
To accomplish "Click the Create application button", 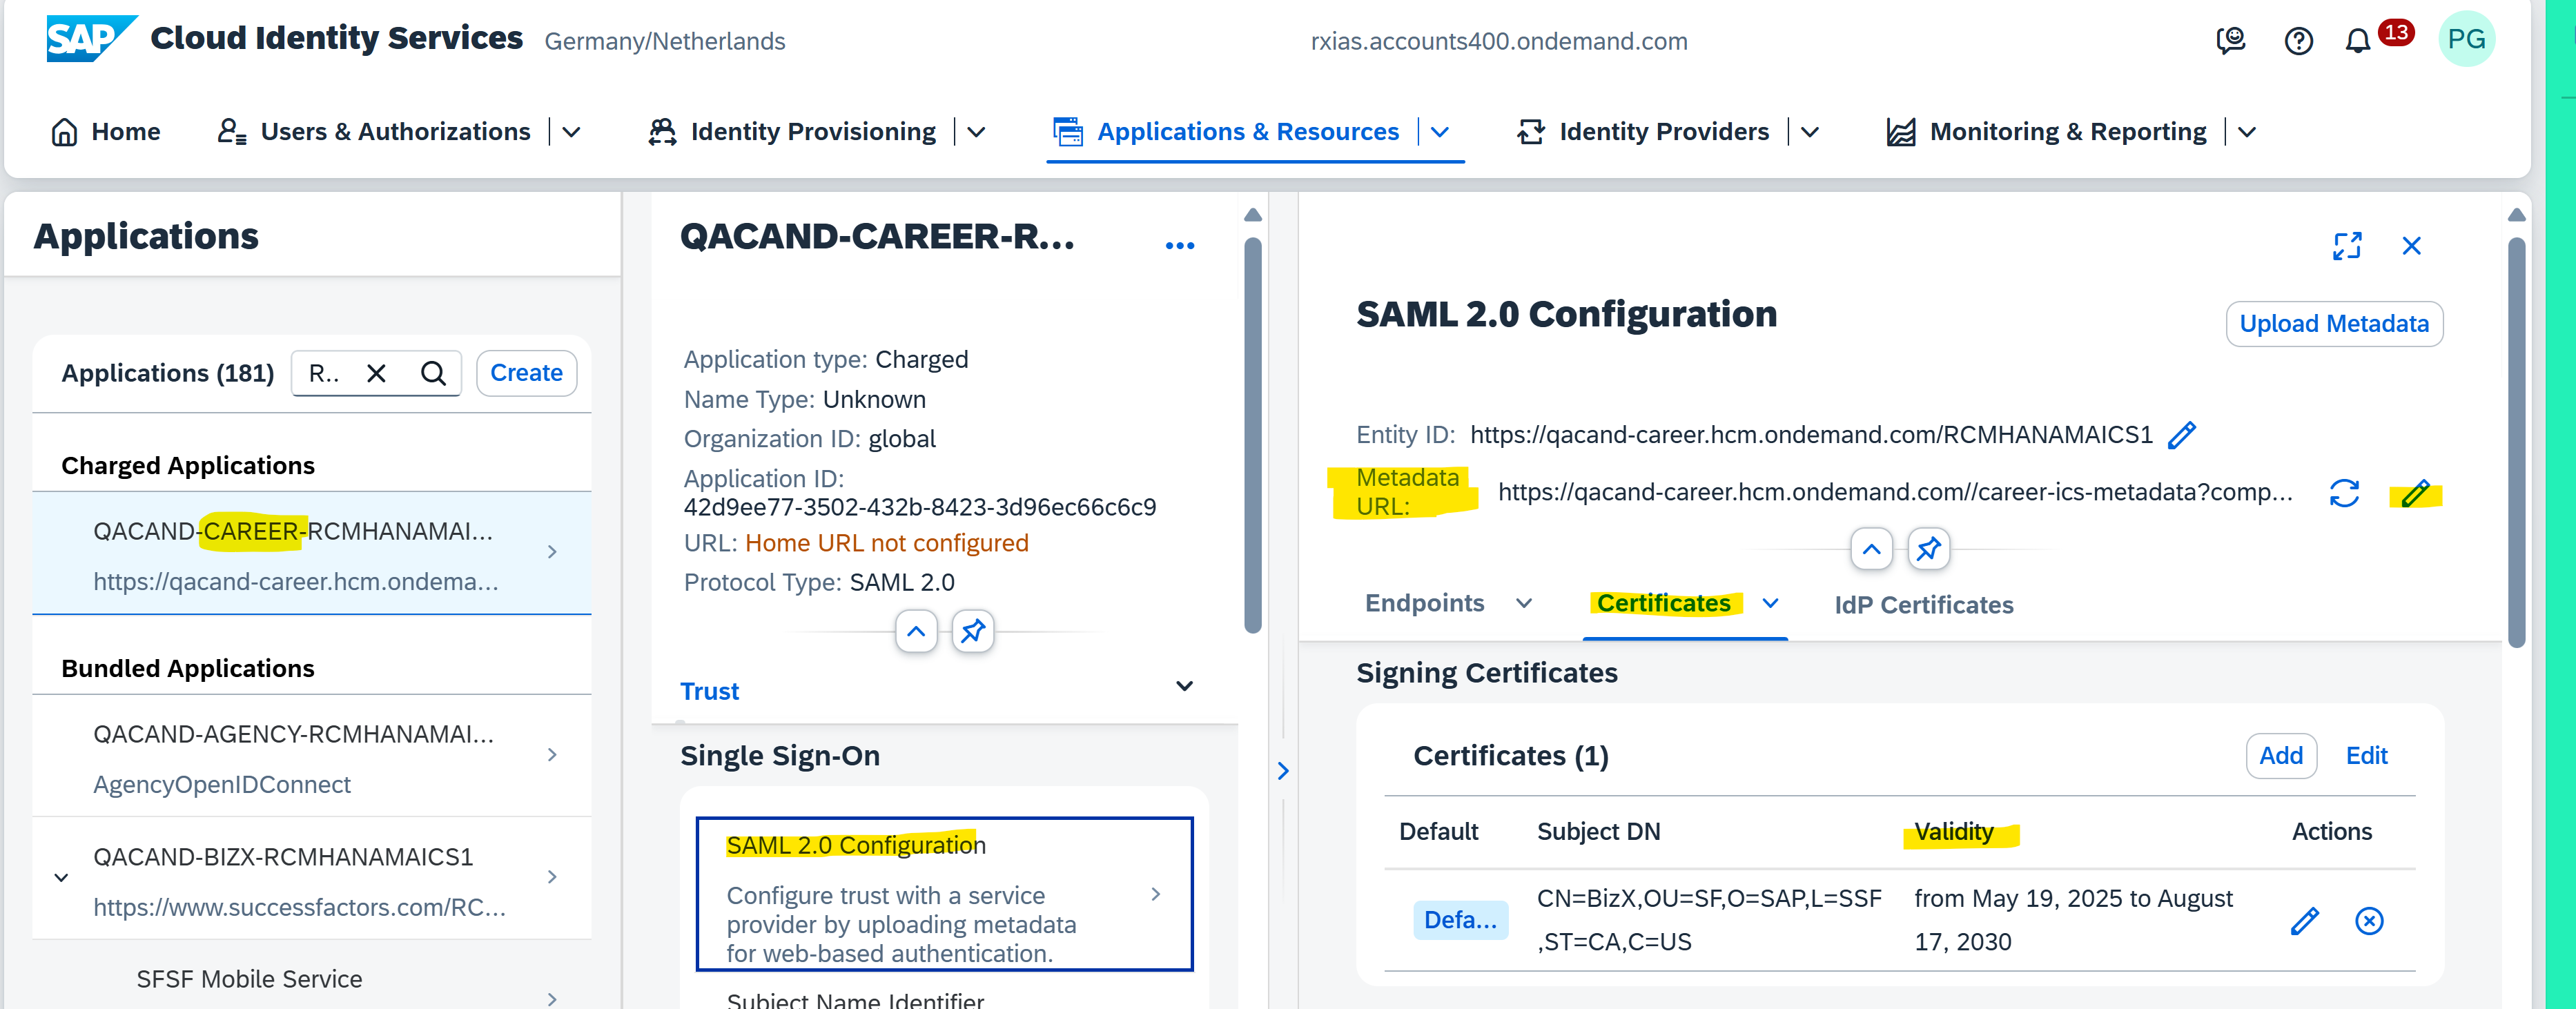I will 526,373.
